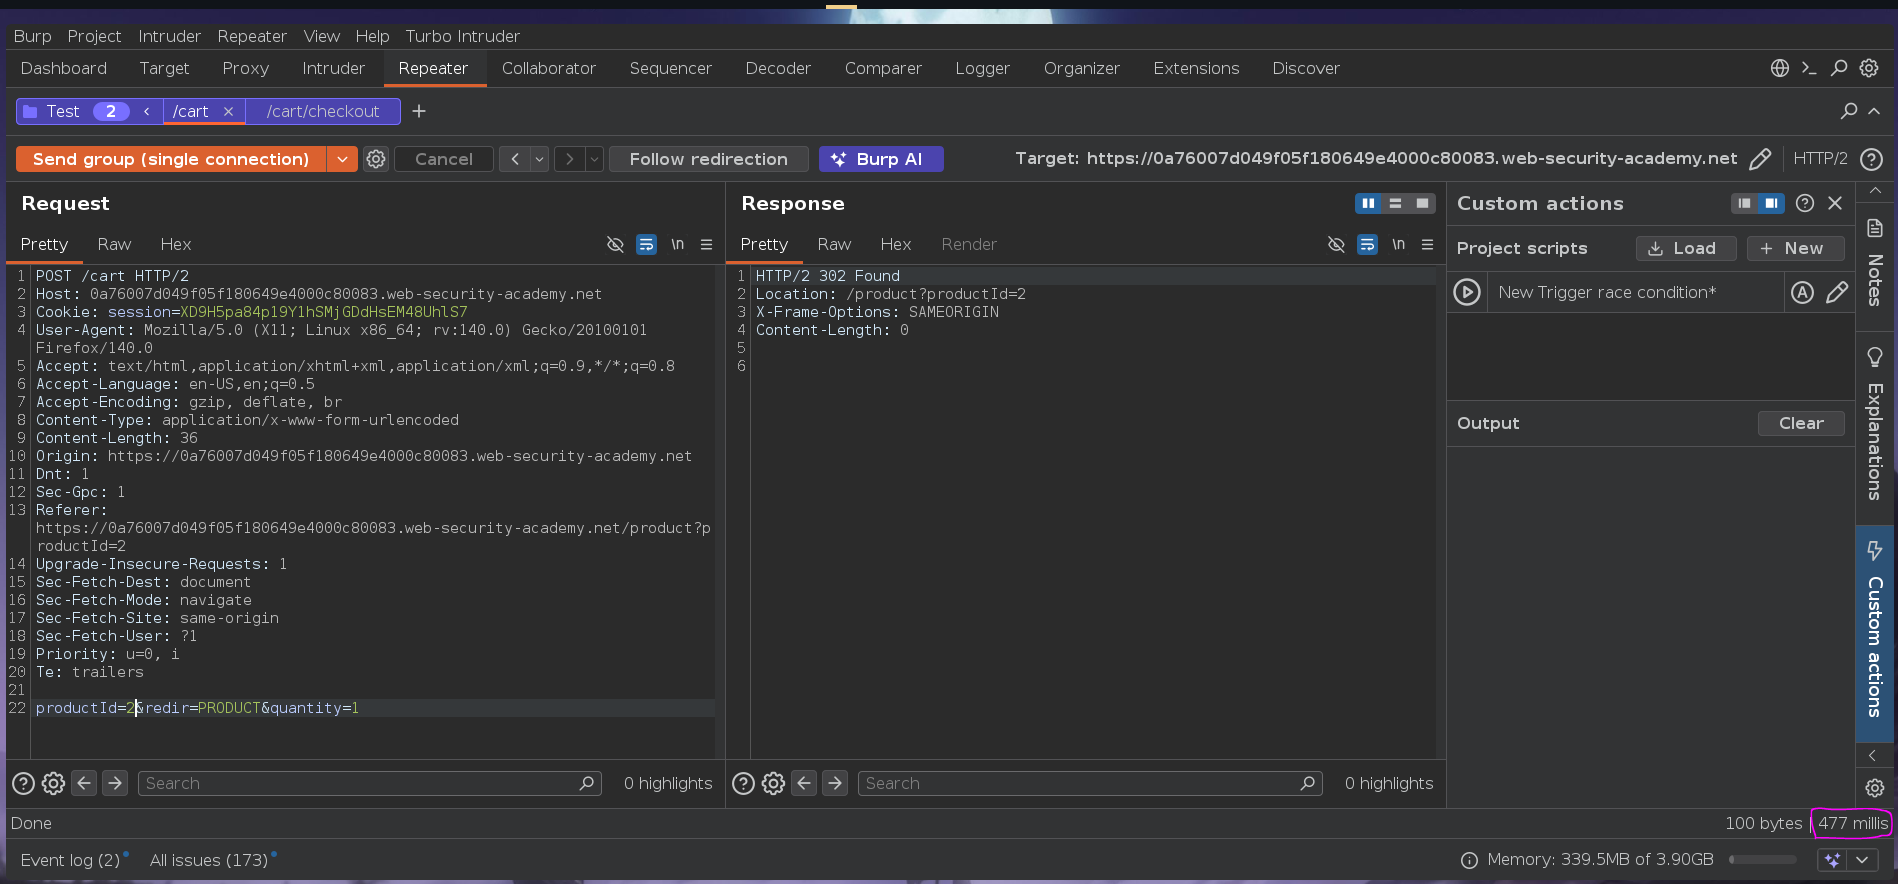Image resolution: width=1898 pixels, height=884 pixels.
Task: Open the Burp browser globe icon
Action: tap(1780, 68)
